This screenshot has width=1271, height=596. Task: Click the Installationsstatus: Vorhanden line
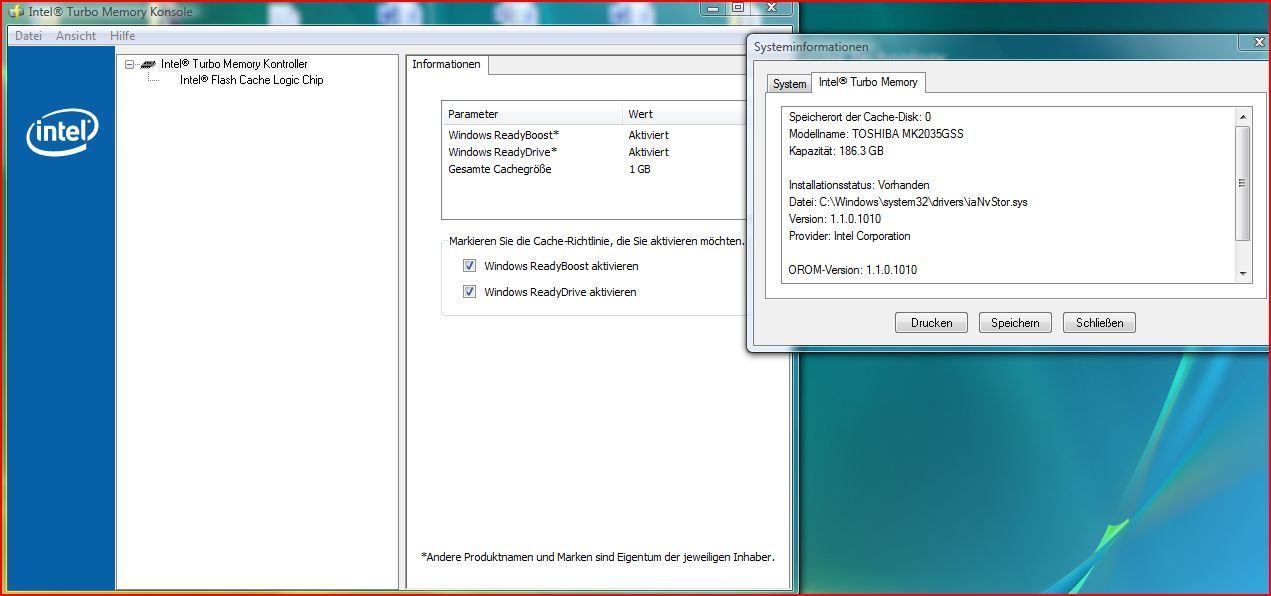click(x=859, y=185)
